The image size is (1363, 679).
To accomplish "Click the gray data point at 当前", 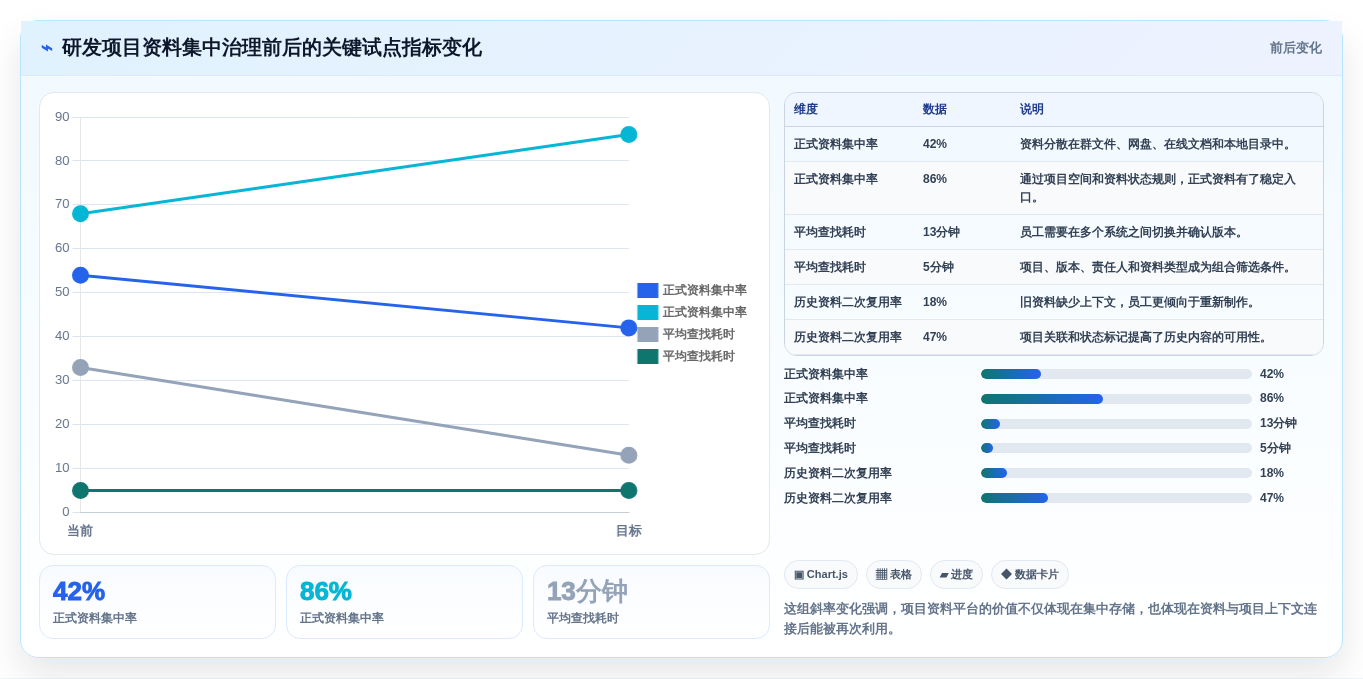I will click(81, 368).
